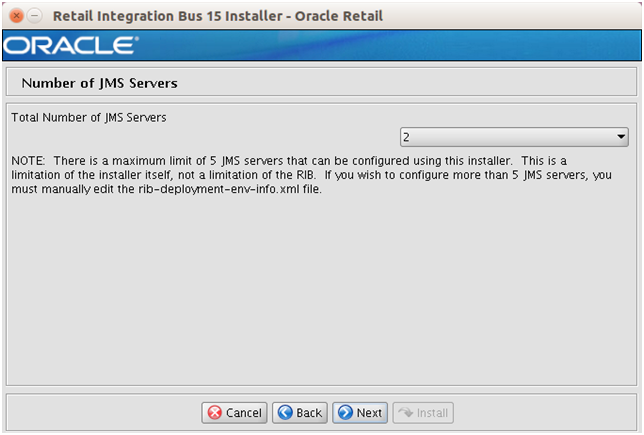The width and height of the screenshot is (644, 435).
Task: Click the grayed-out Install button
Action: pos(423,412)
